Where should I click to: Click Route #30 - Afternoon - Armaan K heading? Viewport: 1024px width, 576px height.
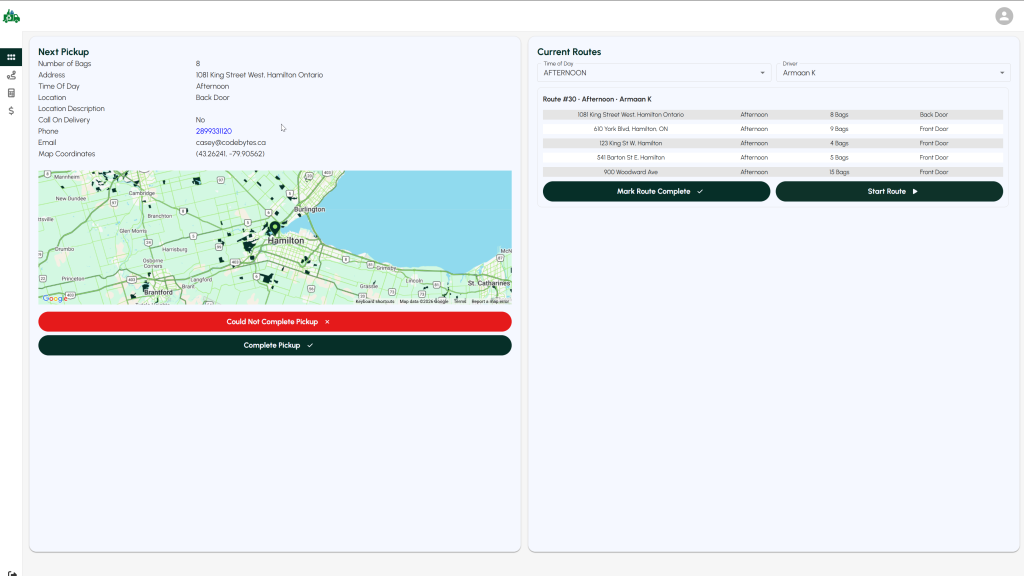[x=597, y=99]
